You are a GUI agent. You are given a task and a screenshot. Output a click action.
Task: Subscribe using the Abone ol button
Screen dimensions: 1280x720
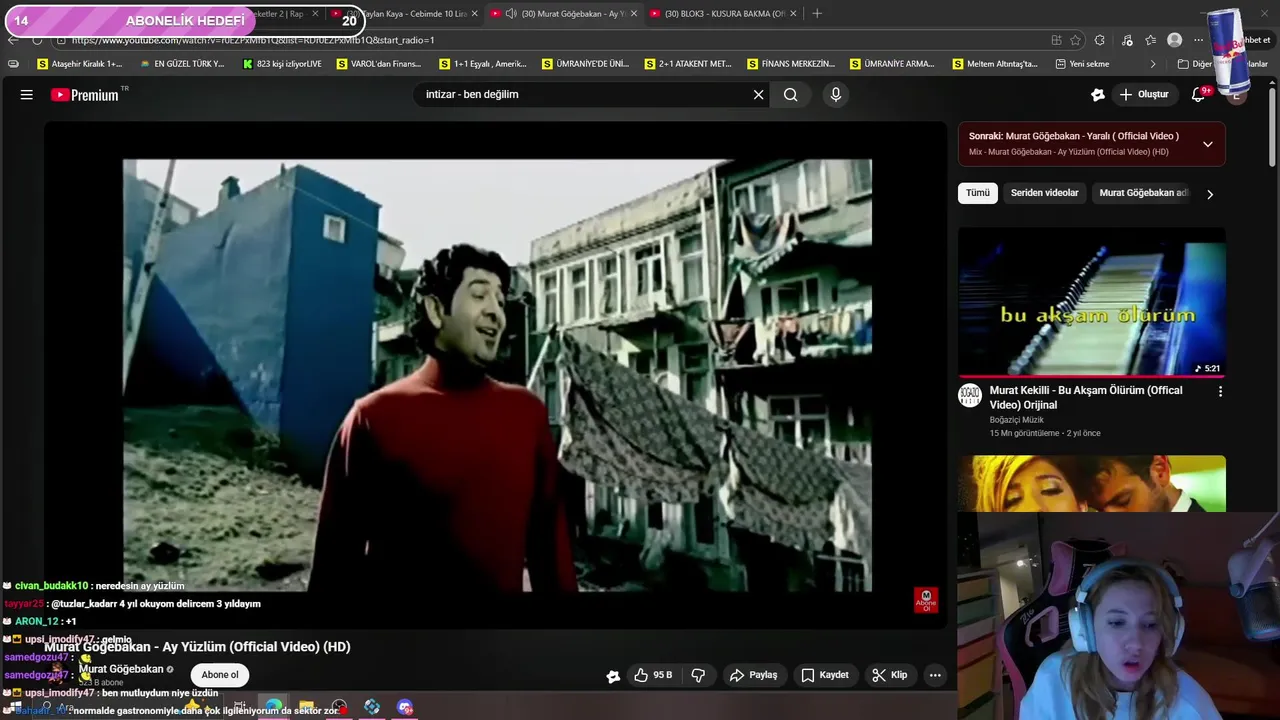[x=220, y=675]
